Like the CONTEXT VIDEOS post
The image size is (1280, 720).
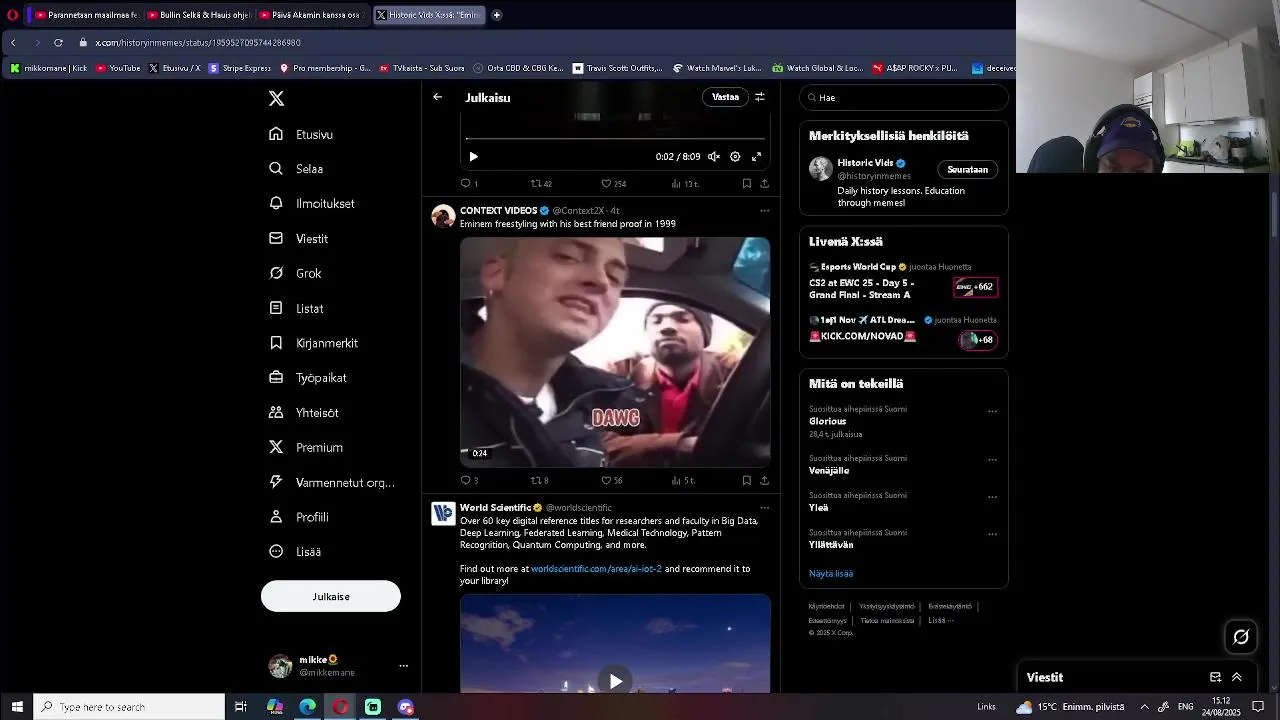611,481
